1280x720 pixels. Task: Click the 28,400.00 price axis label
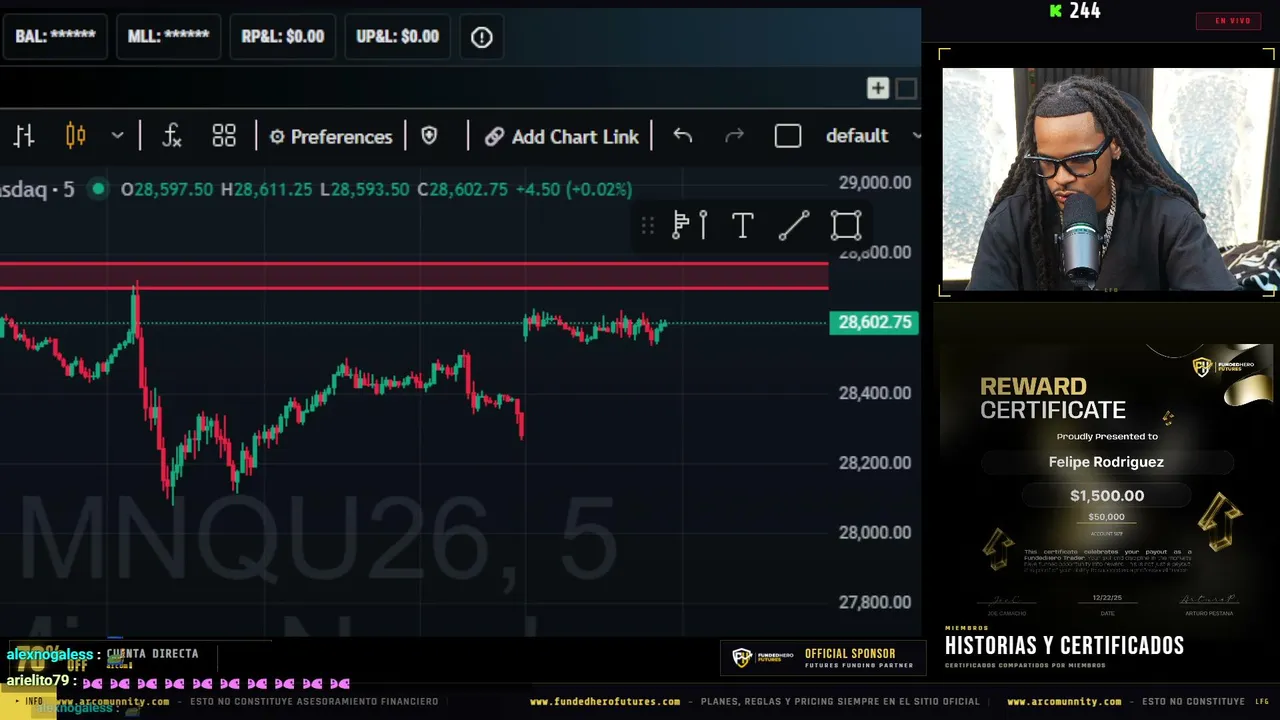(875, 392)
